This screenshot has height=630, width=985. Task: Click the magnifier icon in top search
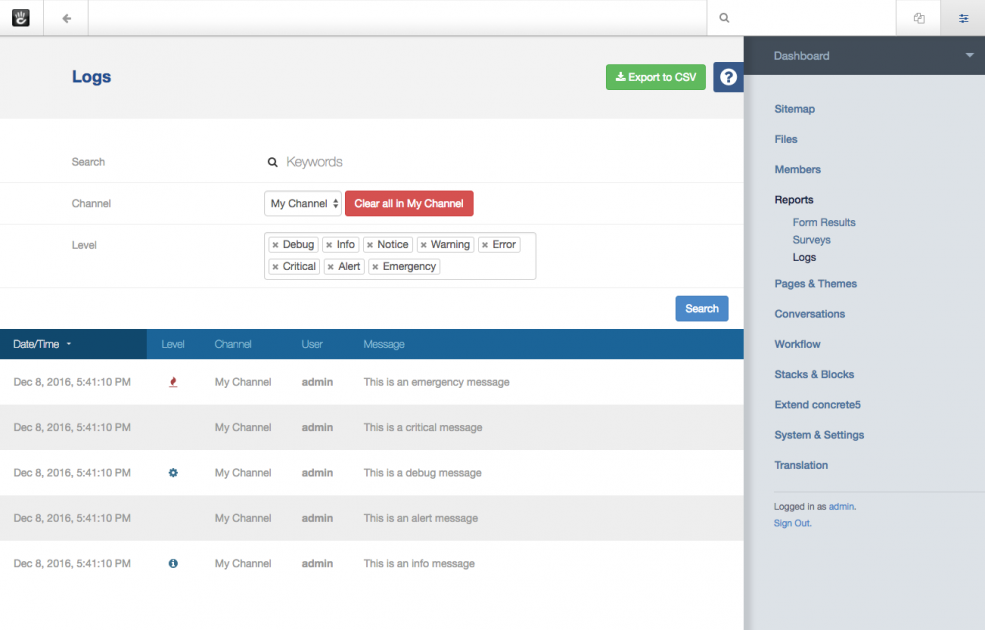coord(724,18)
